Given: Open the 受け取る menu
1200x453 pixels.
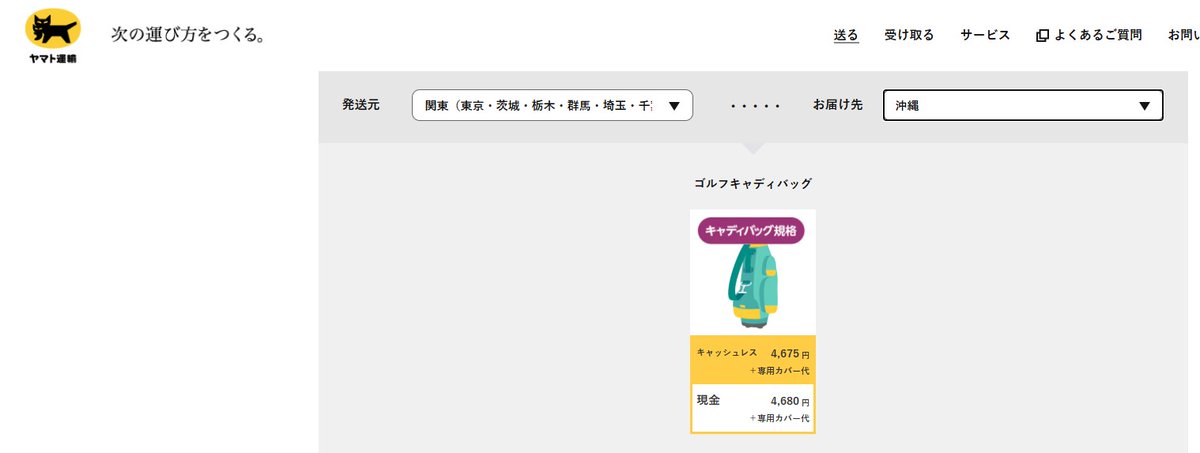Looking at the screenshot, I should pyautogui.click(x=909, y=35).
